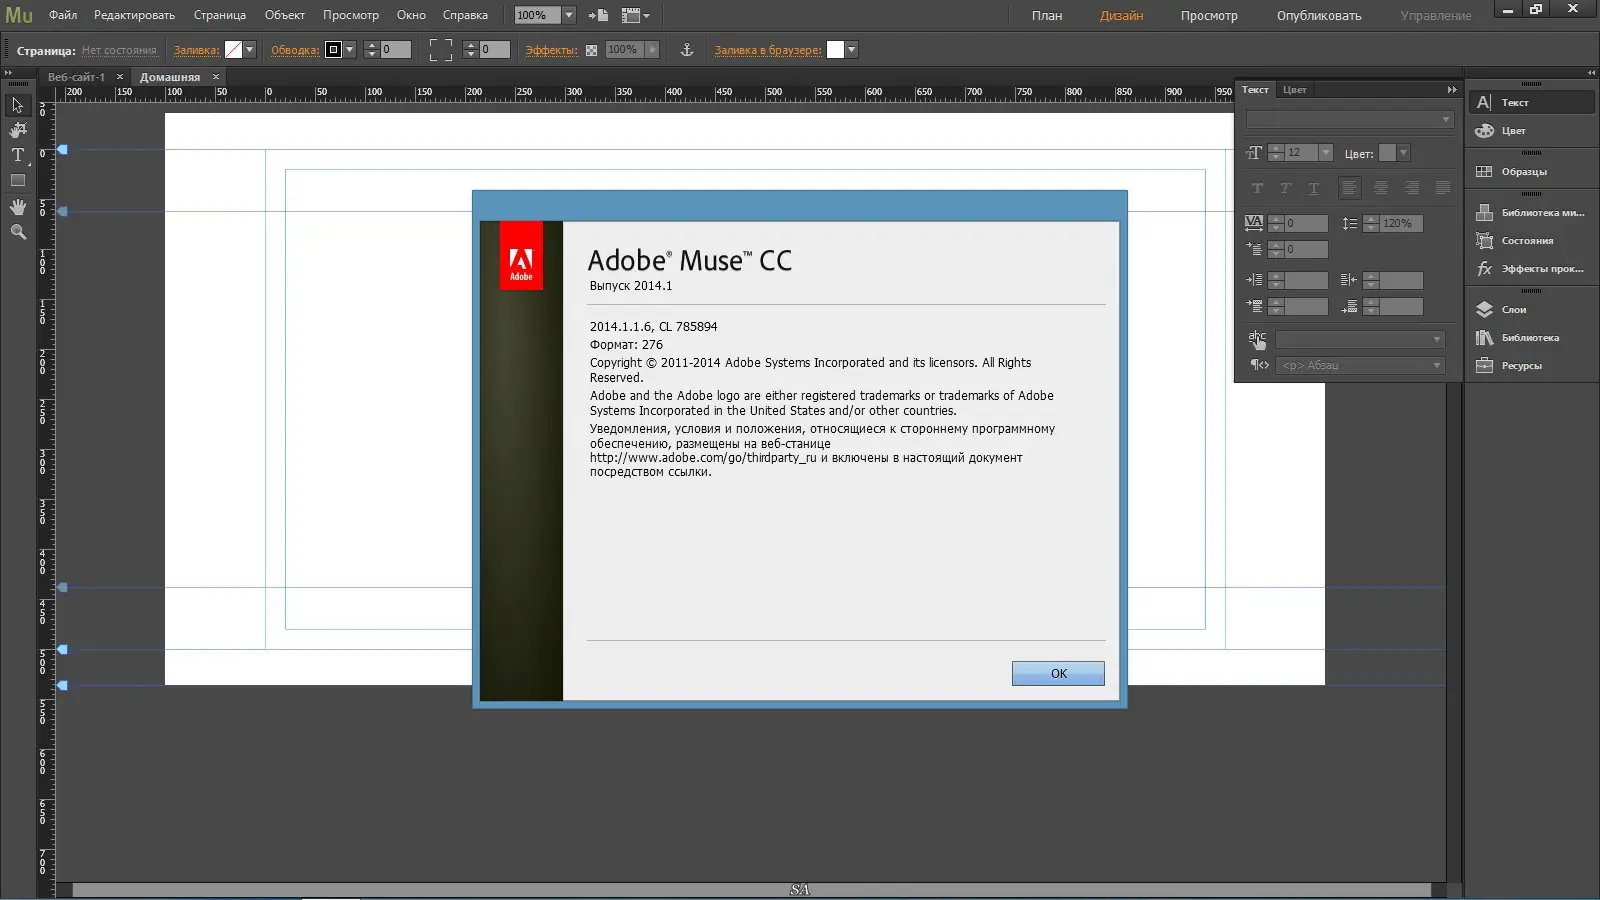Expand the Абзац paragraph tag dropdown
Image resolution: width=1600 pixels, height=900 pixels.
point(1360,366)
